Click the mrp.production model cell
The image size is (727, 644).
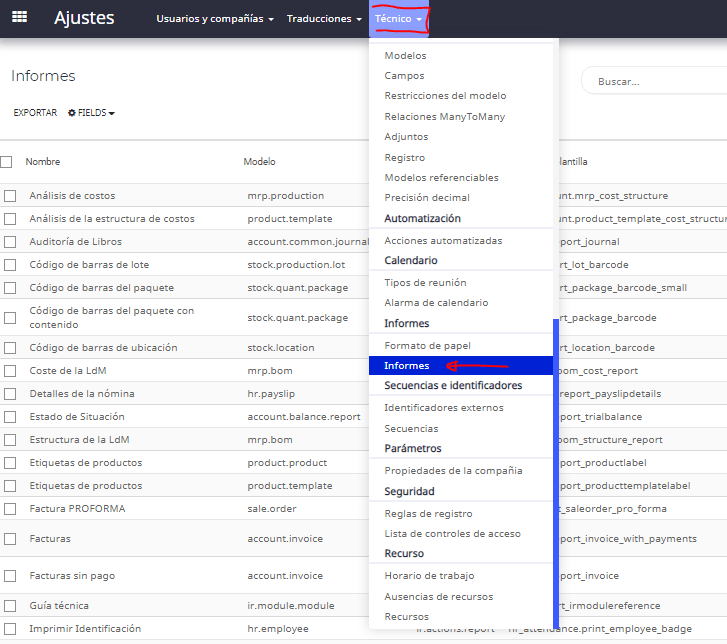286,196
